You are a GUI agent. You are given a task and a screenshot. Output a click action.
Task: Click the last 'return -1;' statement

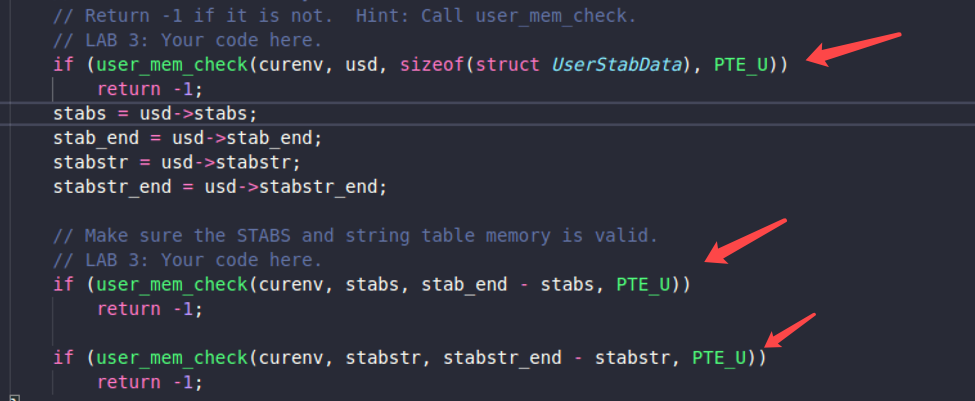pos(150,382)
